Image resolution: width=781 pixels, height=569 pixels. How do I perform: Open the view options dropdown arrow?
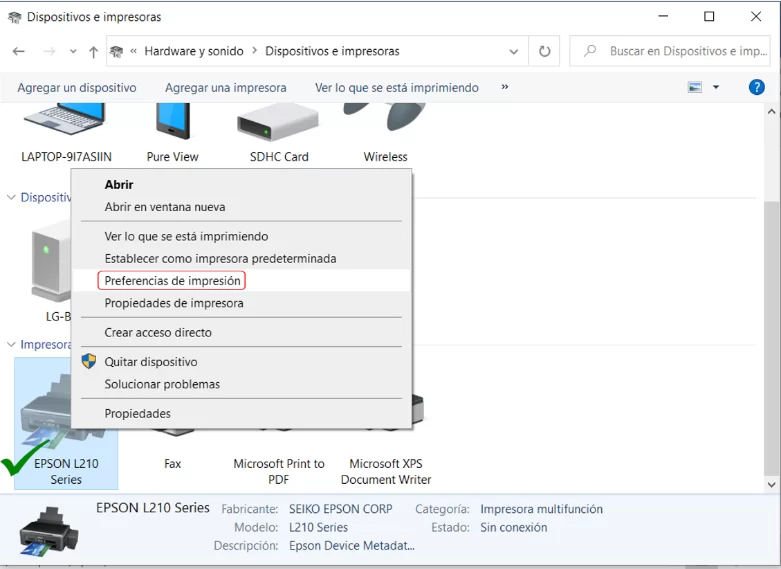point(716,88)
